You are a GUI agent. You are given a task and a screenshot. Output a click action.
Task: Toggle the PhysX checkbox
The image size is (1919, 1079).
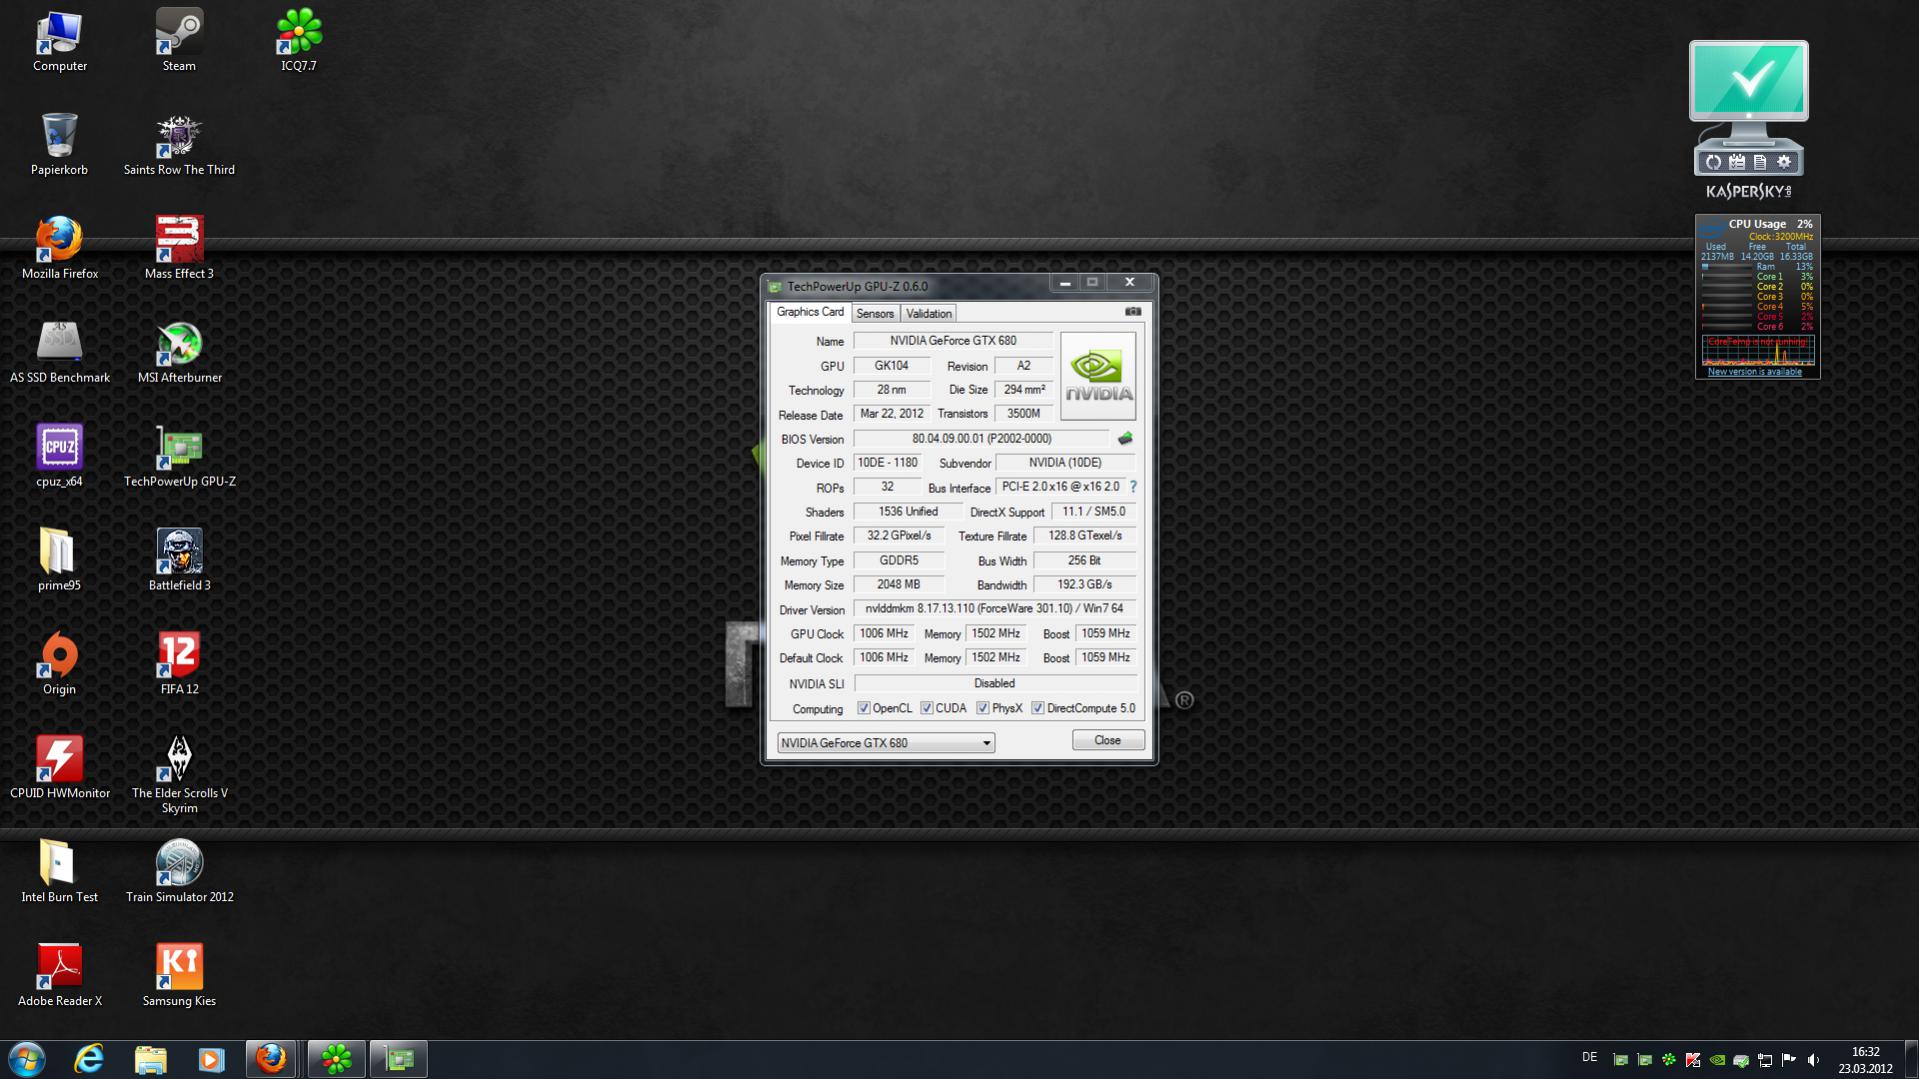pos(983,708)
